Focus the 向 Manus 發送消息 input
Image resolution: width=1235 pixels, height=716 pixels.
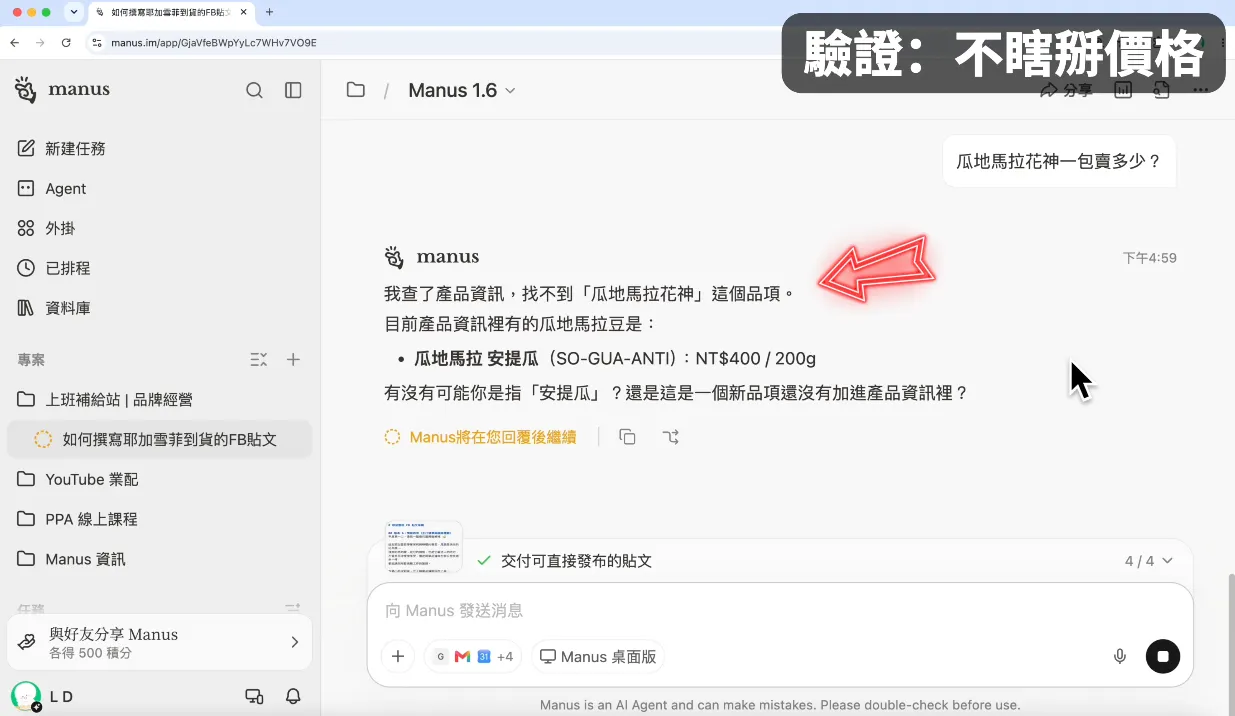780,610
